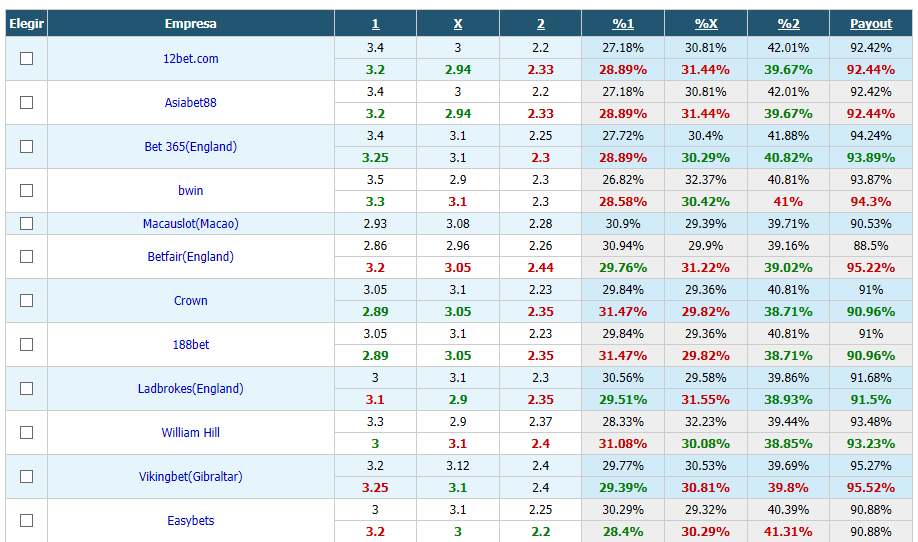918x542 pixels.
Task: Sort by the 2 column header
Action: (540, 24)
